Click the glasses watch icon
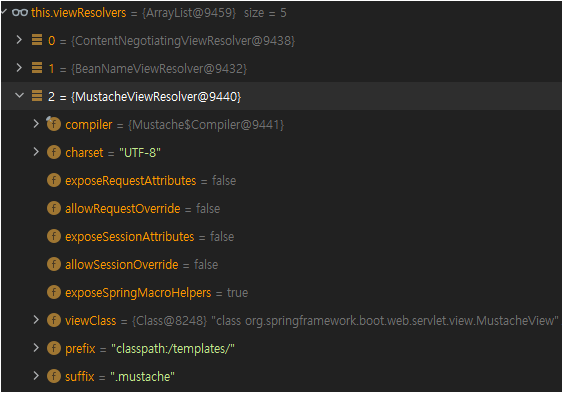Image resolution: width=563 pixels, height=393 pixels. pos(20,13)
